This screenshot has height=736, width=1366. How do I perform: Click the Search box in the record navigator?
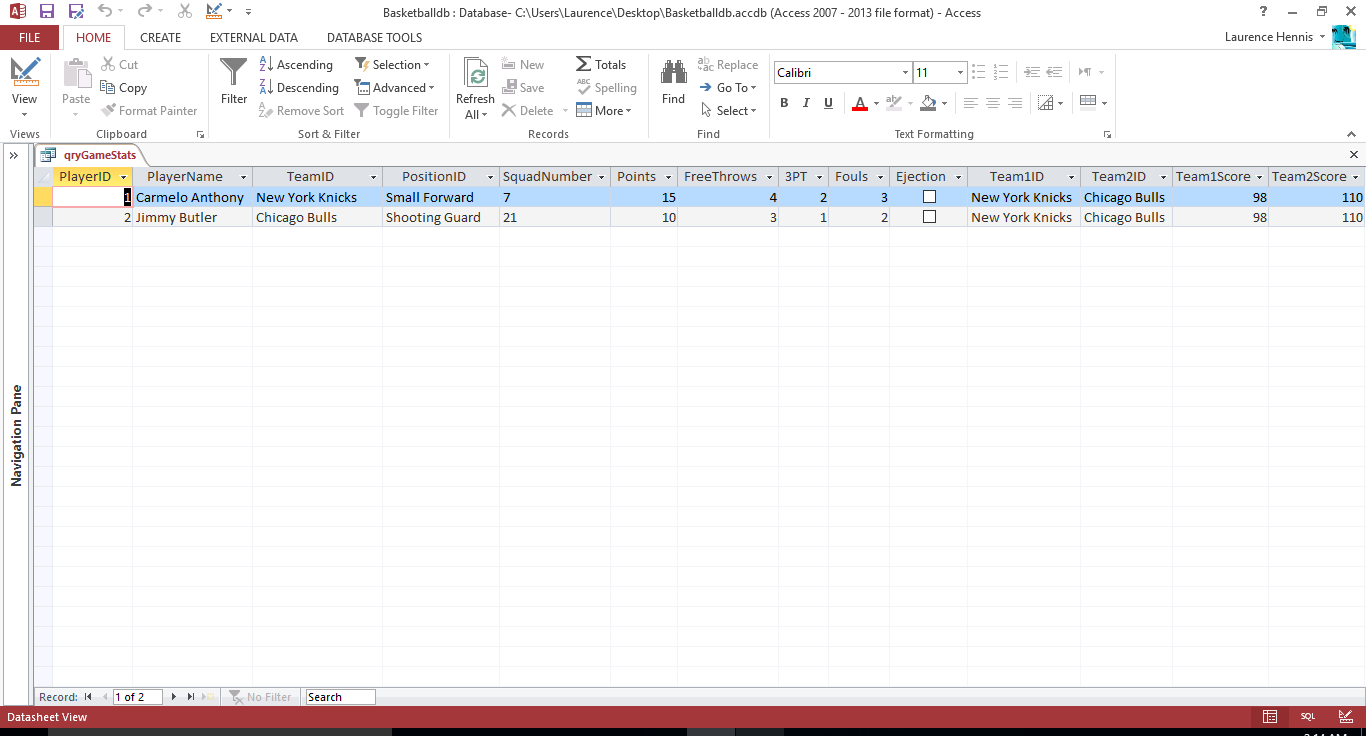(341, 697)
